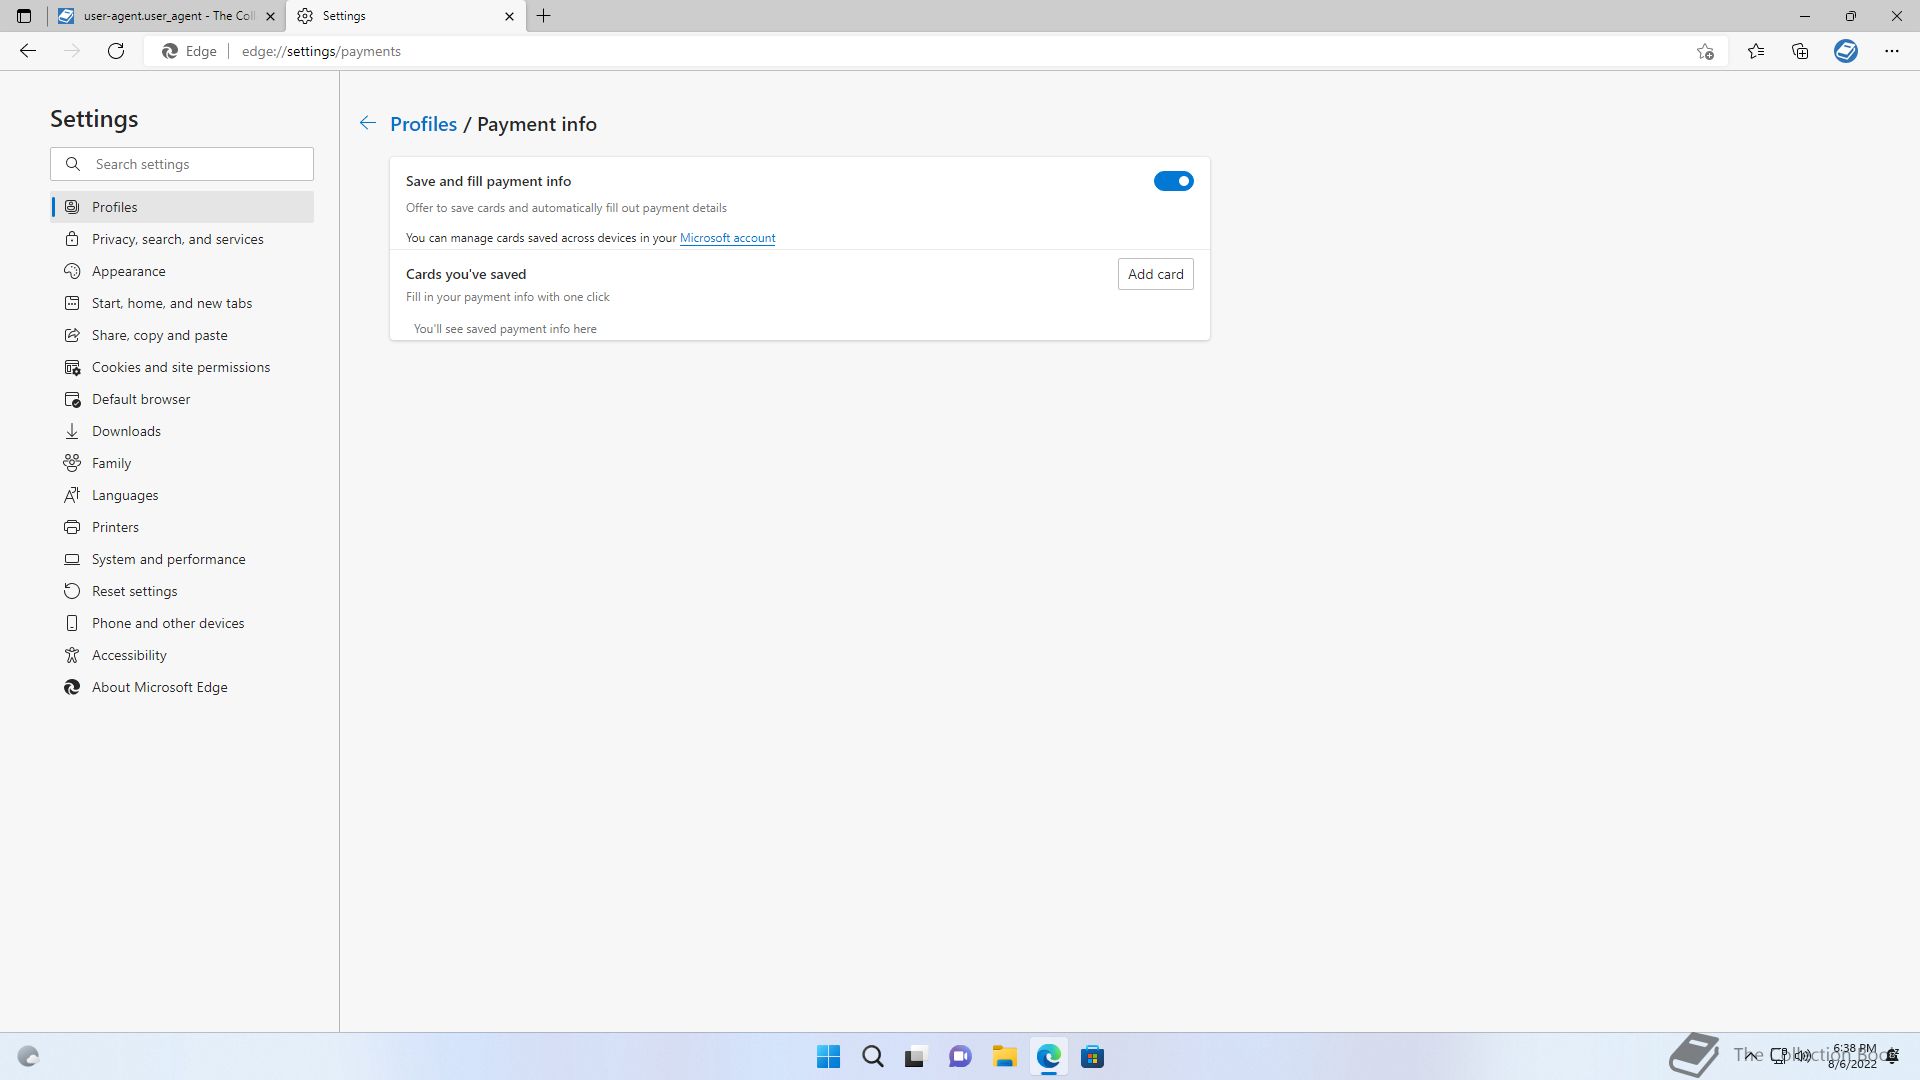Viewport: 1920px width, 1080px height.
Task: Open Phone and other devices settings
Action: coord(182,623)
